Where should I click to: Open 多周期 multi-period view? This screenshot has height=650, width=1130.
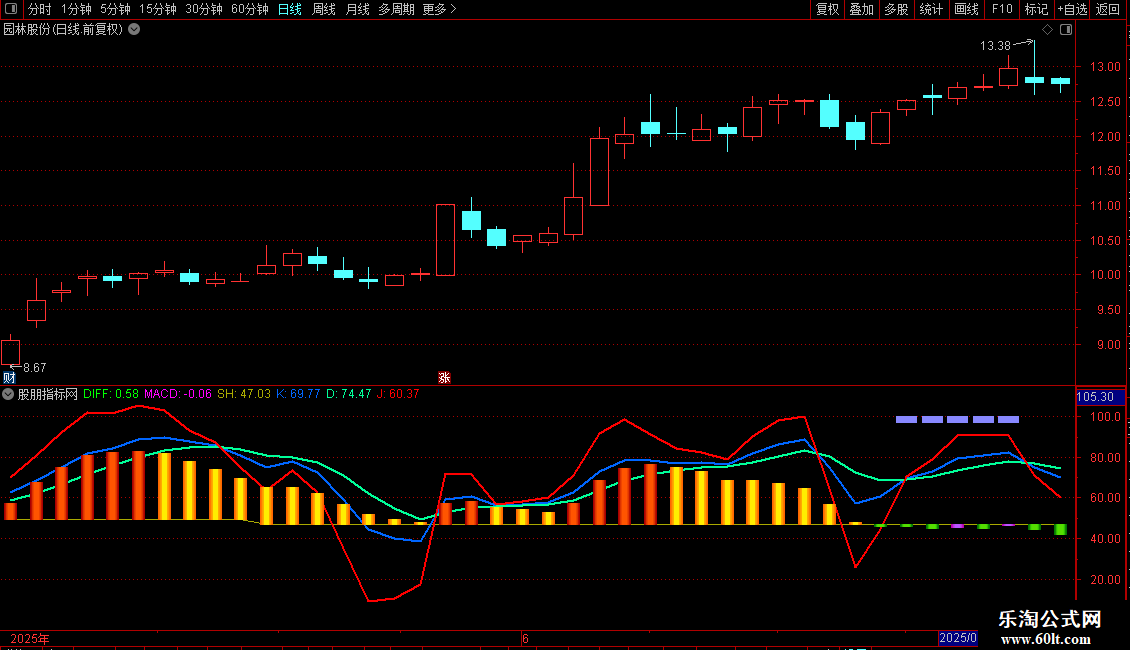point(396,9)
